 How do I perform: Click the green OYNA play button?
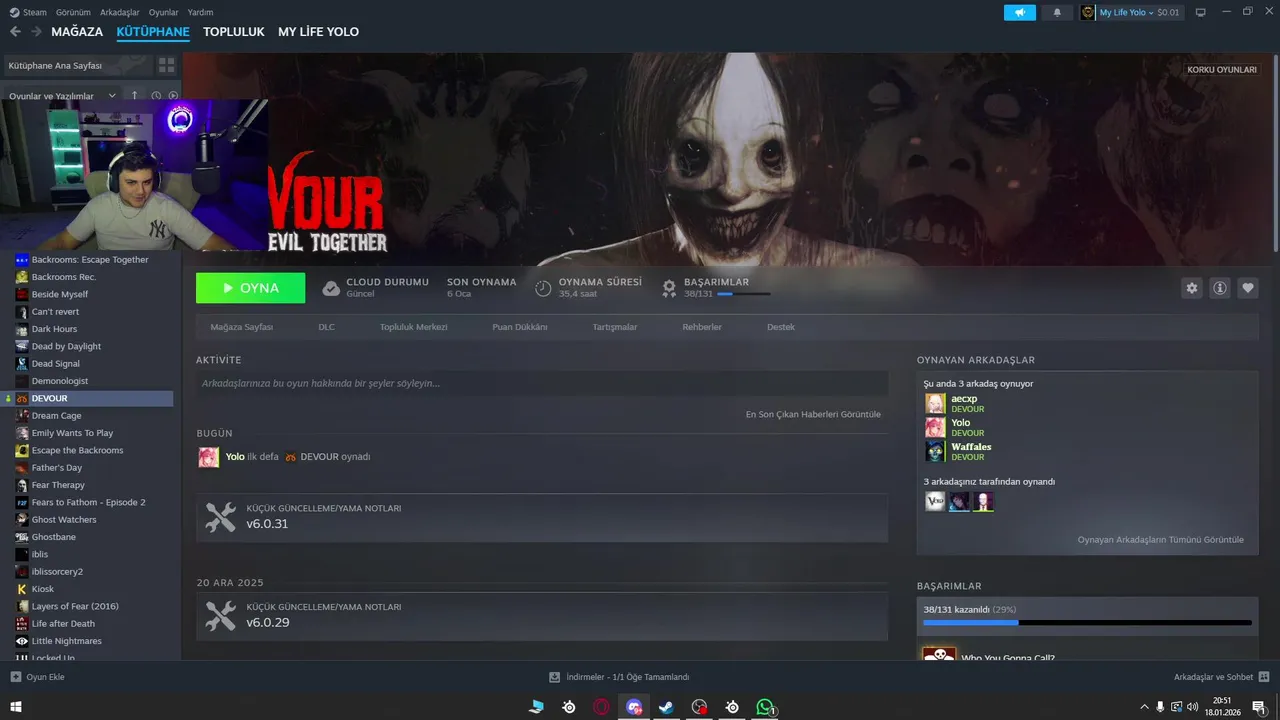pyautogui.click(x=251, y=288)
